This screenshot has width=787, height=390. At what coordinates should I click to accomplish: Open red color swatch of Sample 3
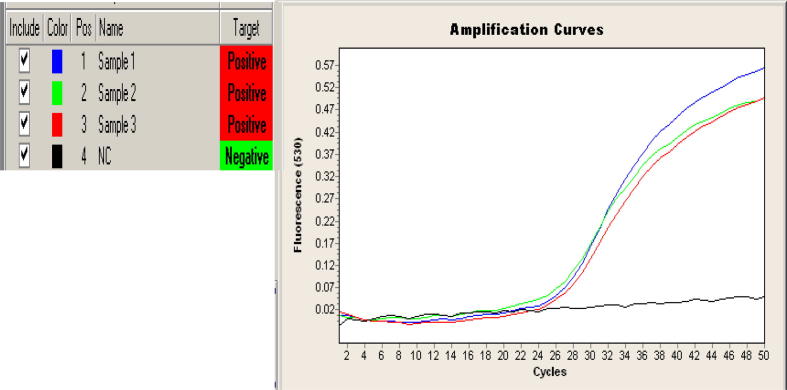point(57,124)
